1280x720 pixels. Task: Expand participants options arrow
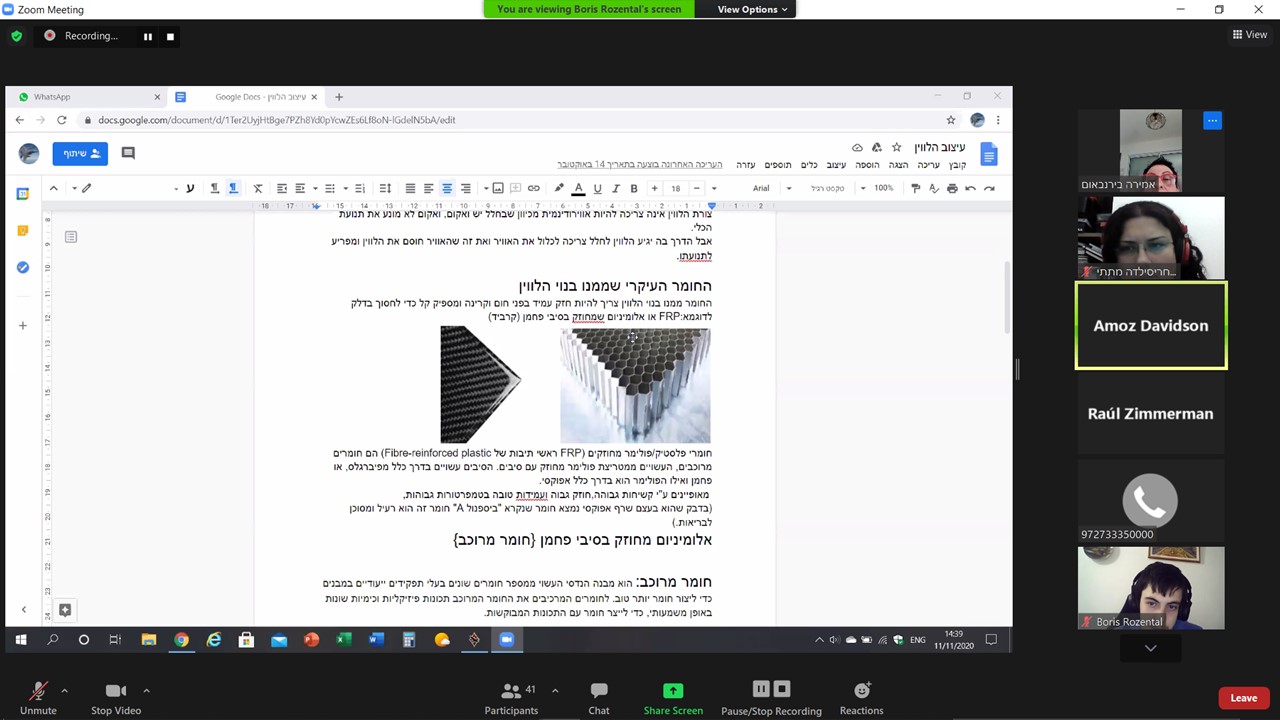[555, 690]
